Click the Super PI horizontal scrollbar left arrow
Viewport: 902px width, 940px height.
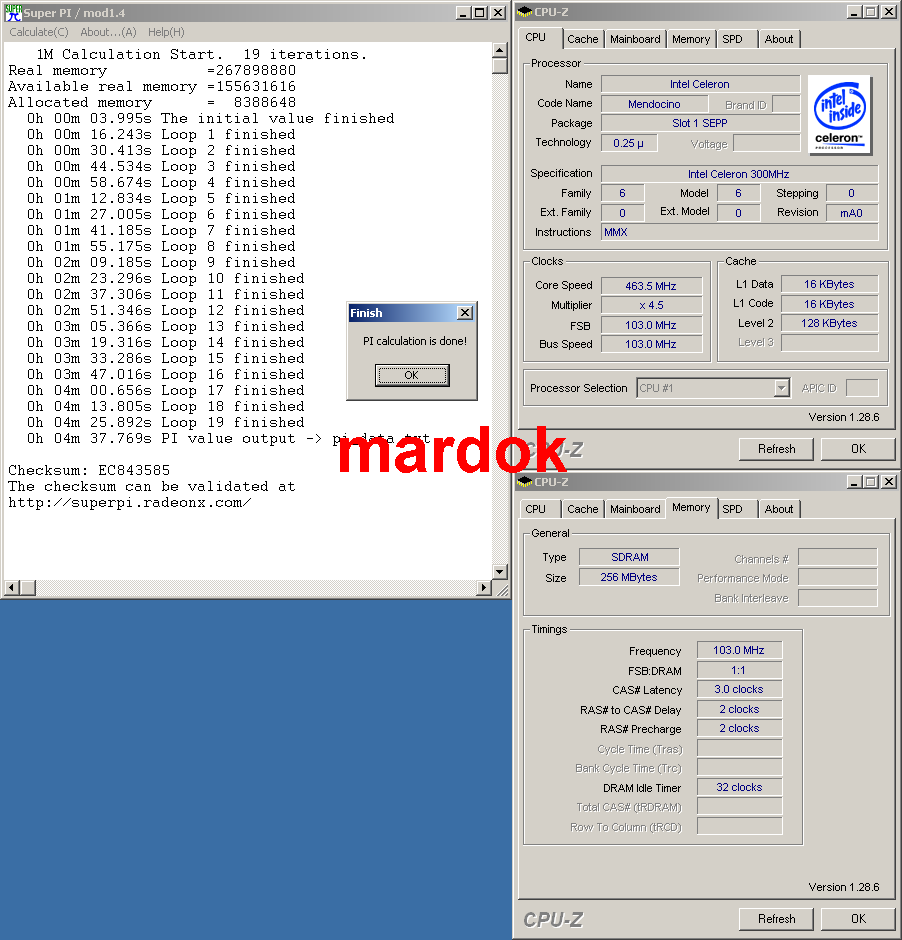point(11,588)
